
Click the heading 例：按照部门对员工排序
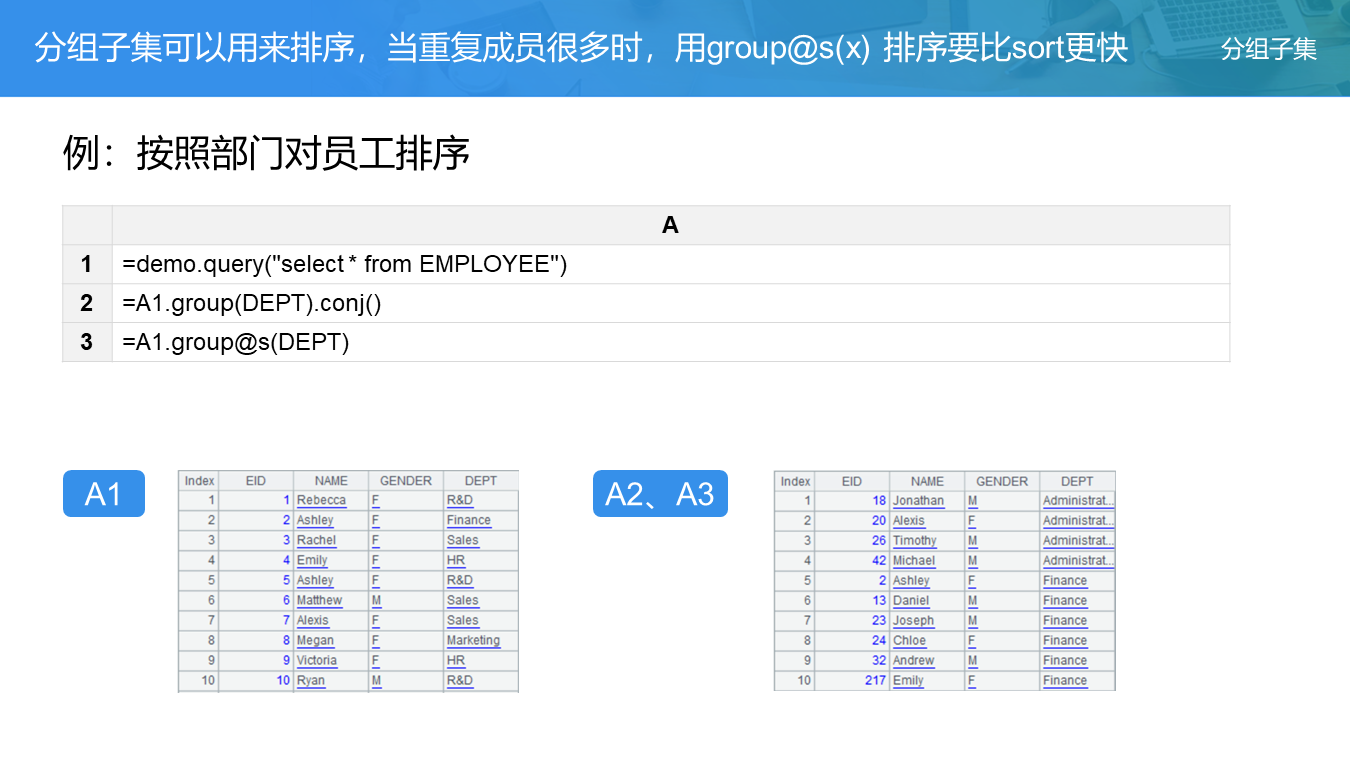tap(266, 154)
